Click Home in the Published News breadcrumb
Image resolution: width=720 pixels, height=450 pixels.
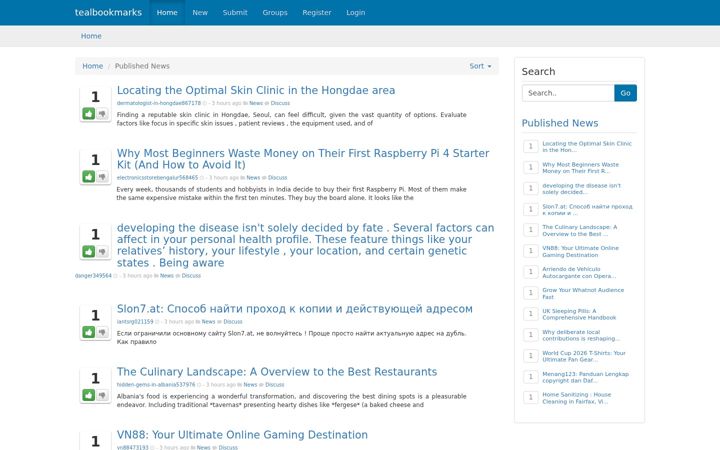point(92,66)
